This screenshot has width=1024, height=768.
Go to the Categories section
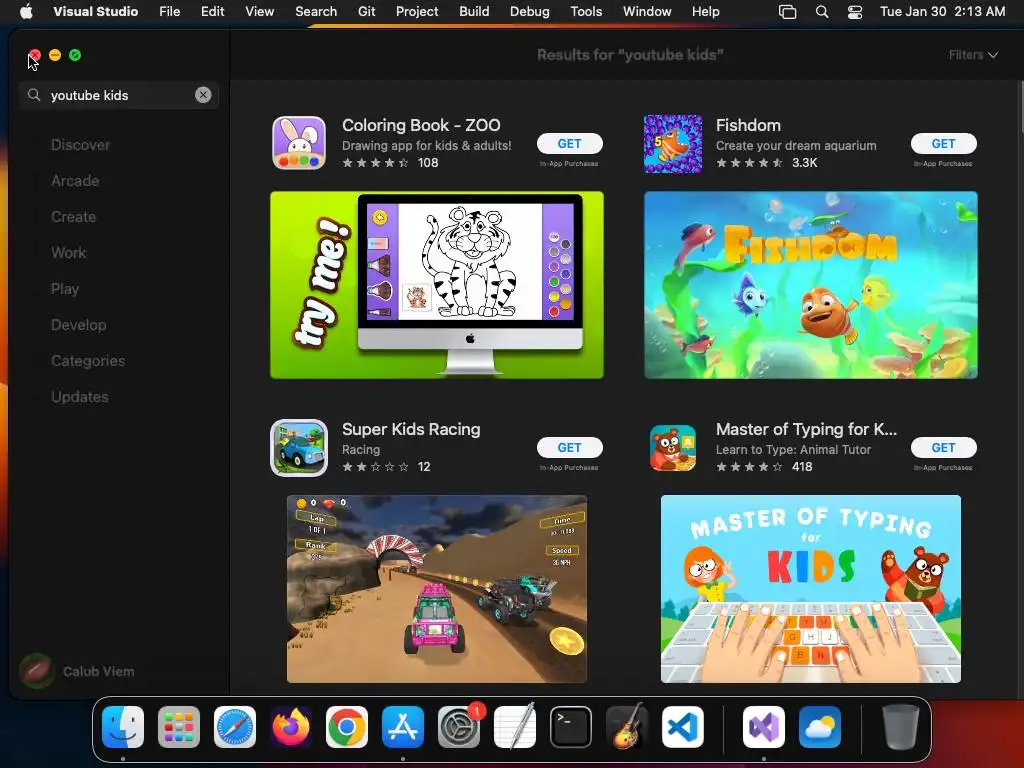coord(88,360)
